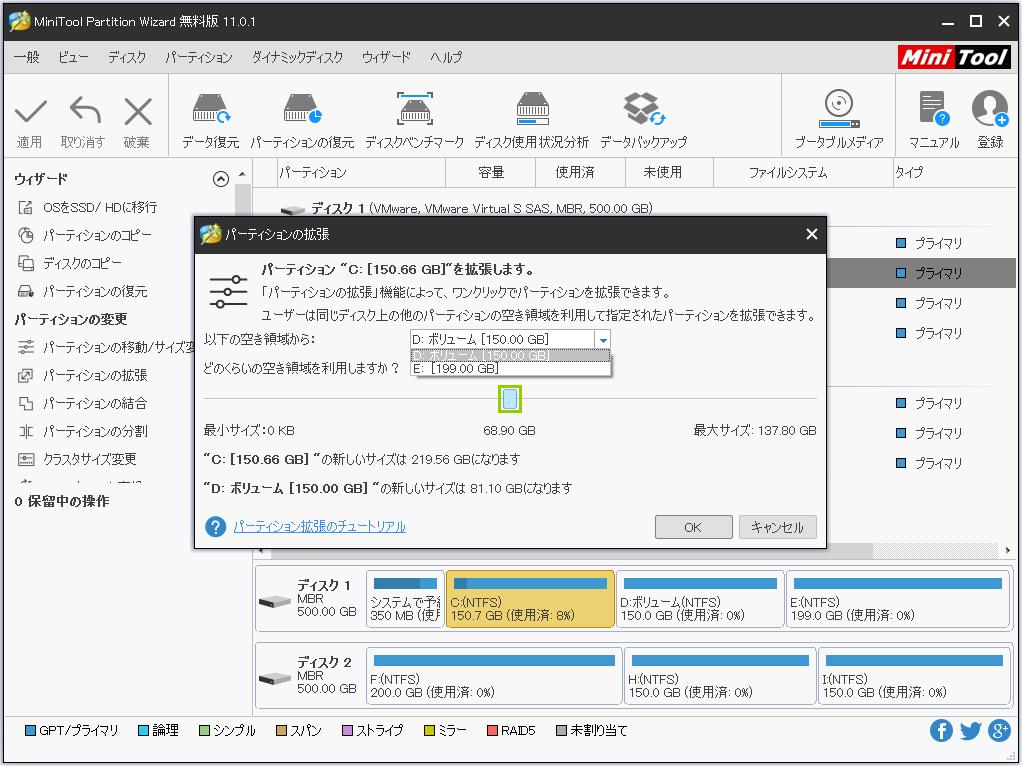Image resolution: width=1022 pixels, height=766 pixels.
Task: Open ディスク使用状況分析 space analyzer
Action: [533, 115]
